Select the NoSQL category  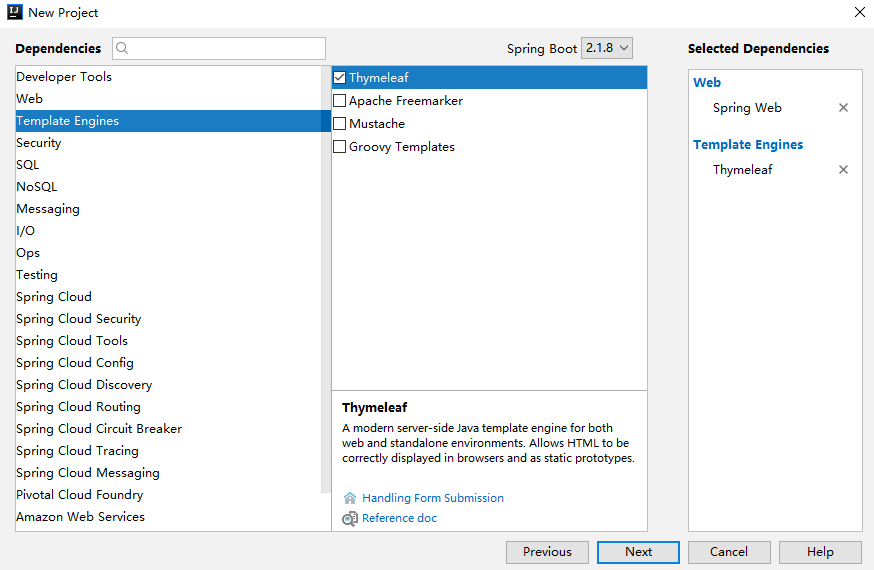pos(37,187)
